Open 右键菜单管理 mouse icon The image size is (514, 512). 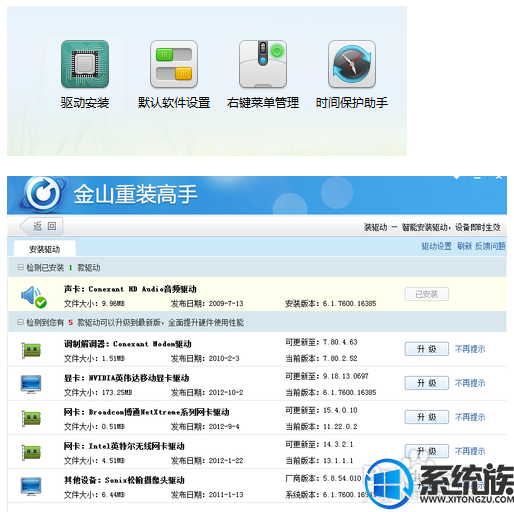click(263, 64)
